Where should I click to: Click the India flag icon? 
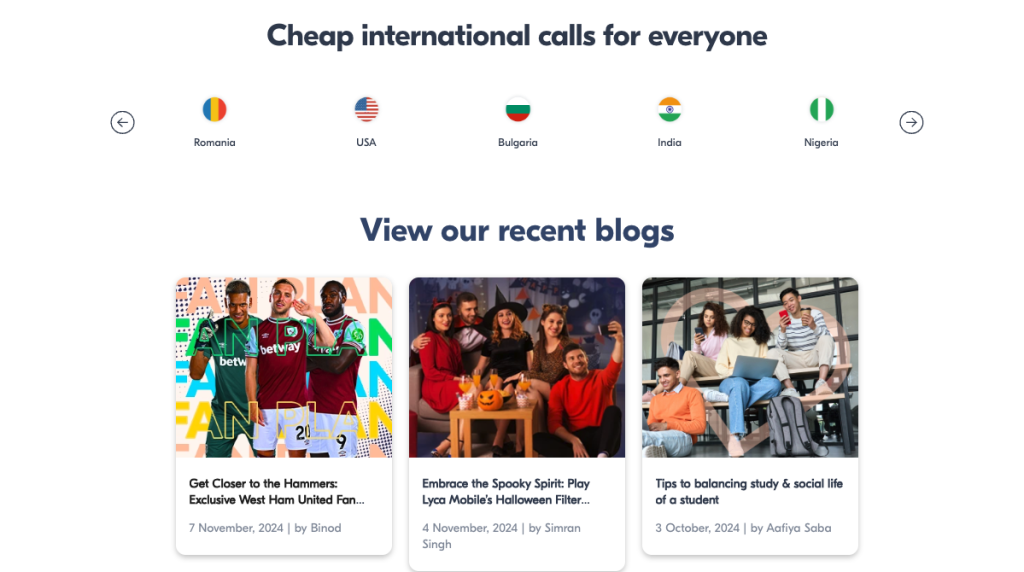point(670,109)
